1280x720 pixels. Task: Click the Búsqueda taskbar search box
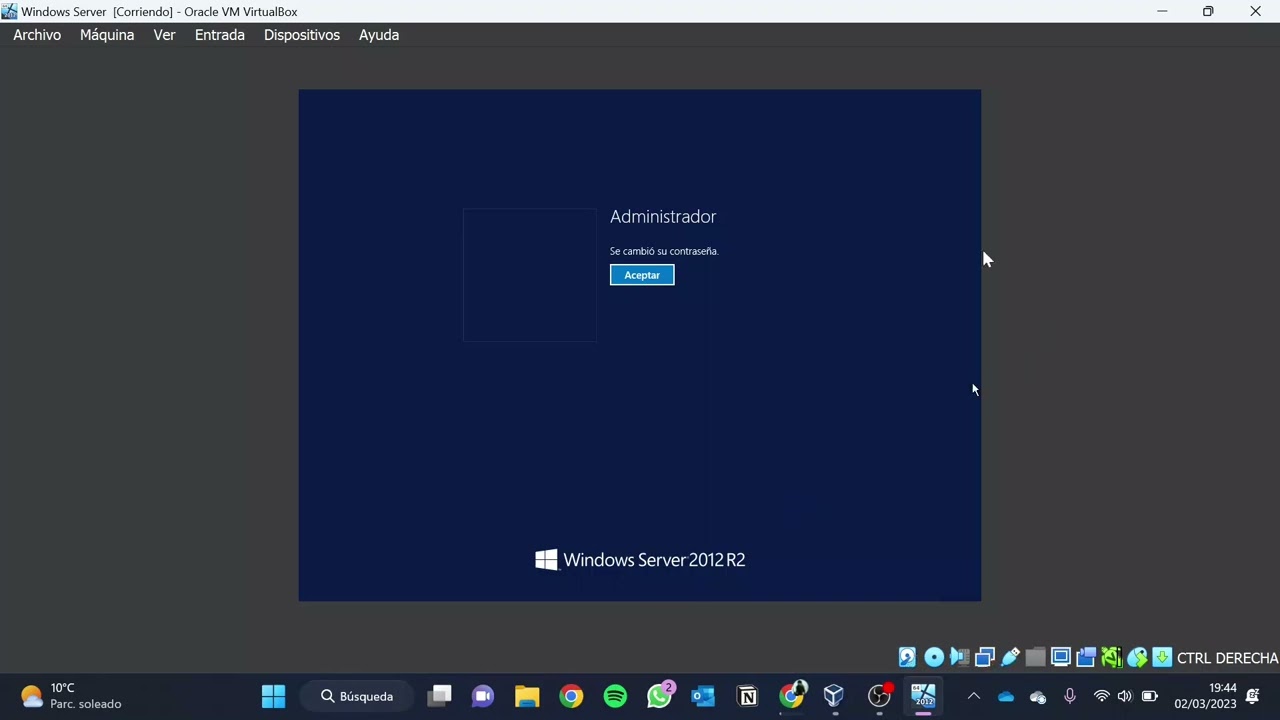[x=357, y=696]
